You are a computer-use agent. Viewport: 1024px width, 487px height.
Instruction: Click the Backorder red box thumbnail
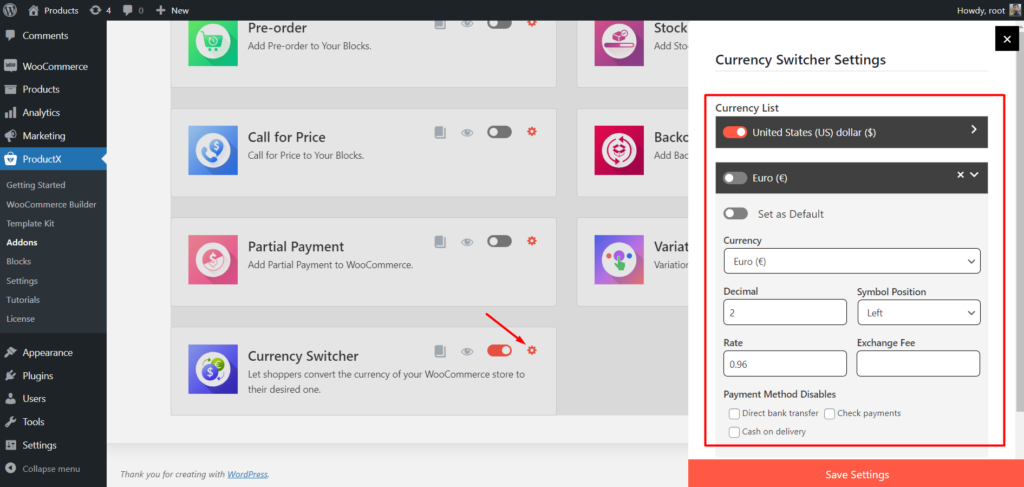tap(619, 150)
